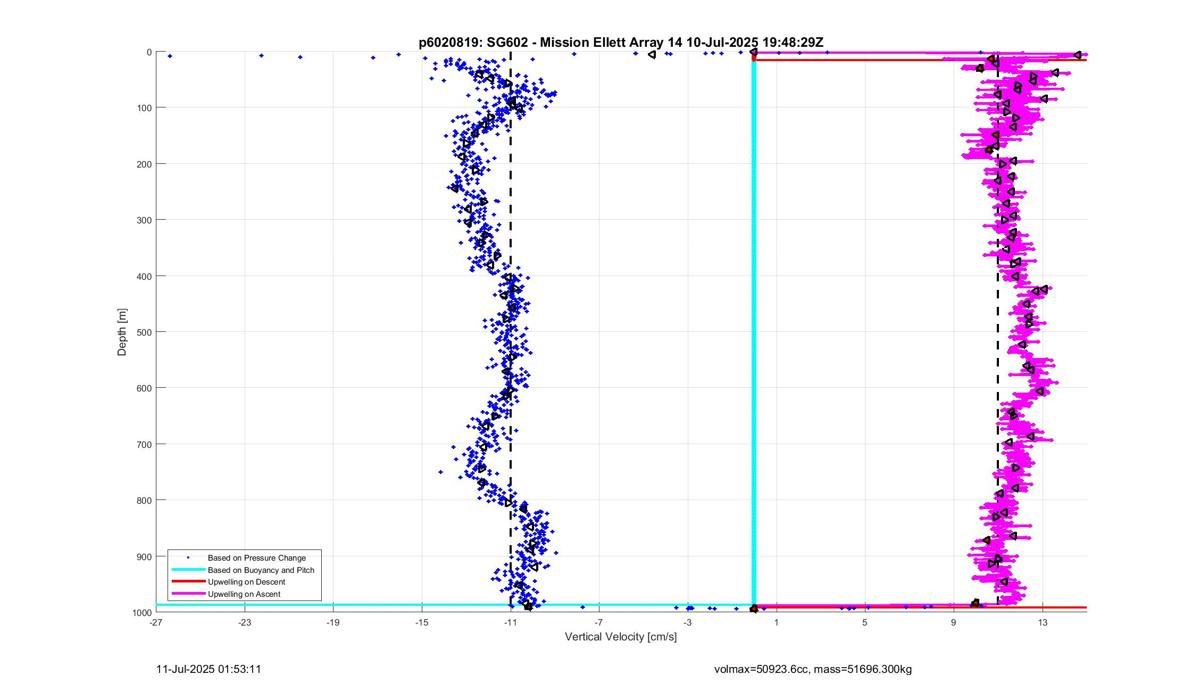The width and height of the screenshot is (1200, 688).
Task: Click x-axis tick label 5
Action: [x=865, y=622]
